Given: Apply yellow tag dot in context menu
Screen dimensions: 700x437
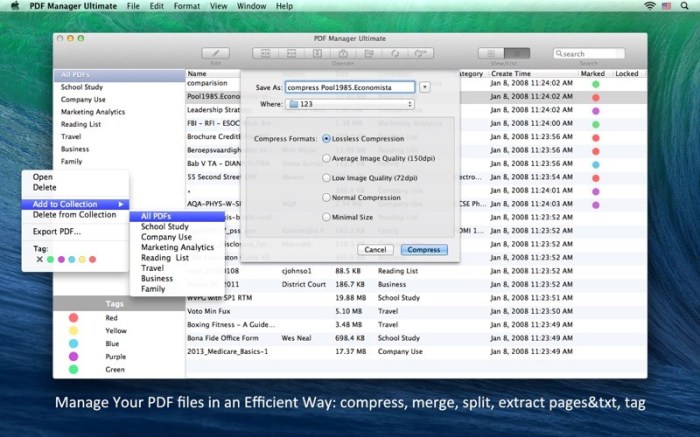Looking at the screenshot, I should (x=82, y=259).
